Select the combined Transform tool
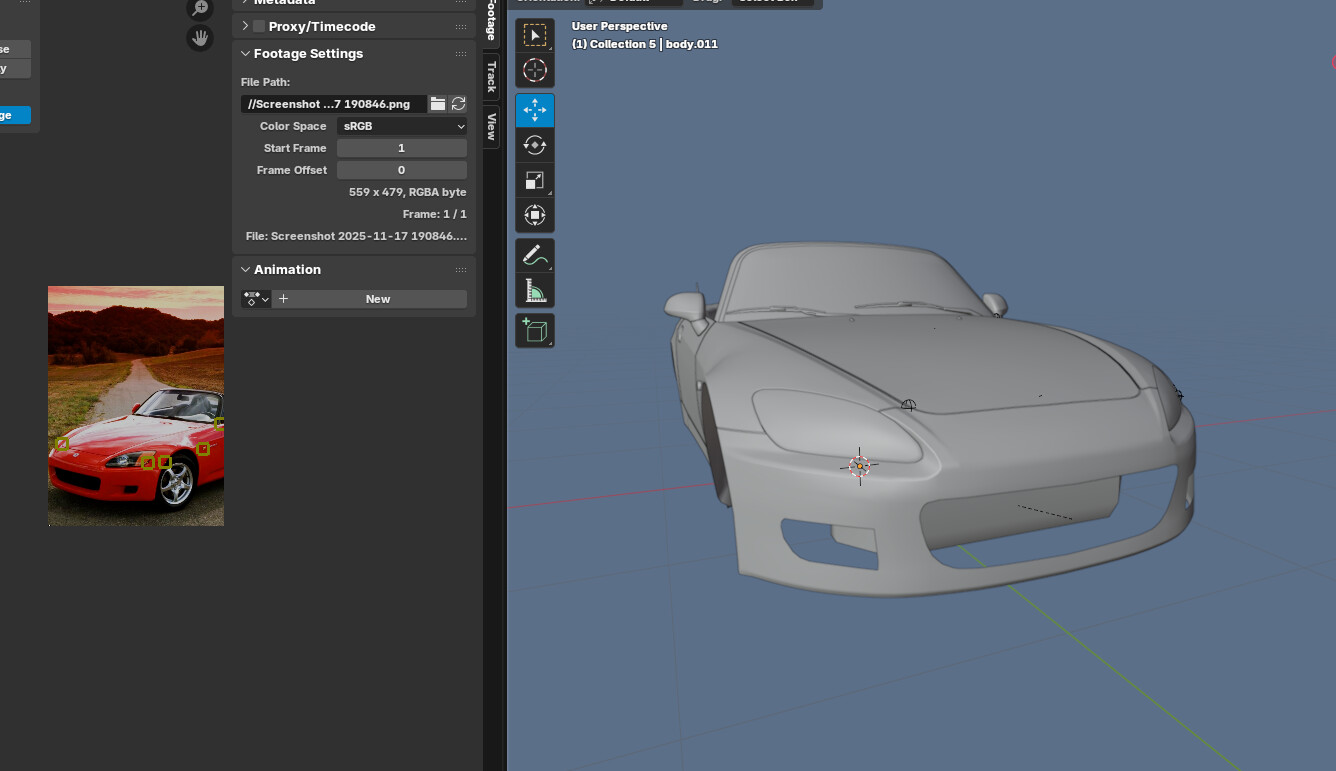Viewport: 1336px width, 771px height. [535, 215]
